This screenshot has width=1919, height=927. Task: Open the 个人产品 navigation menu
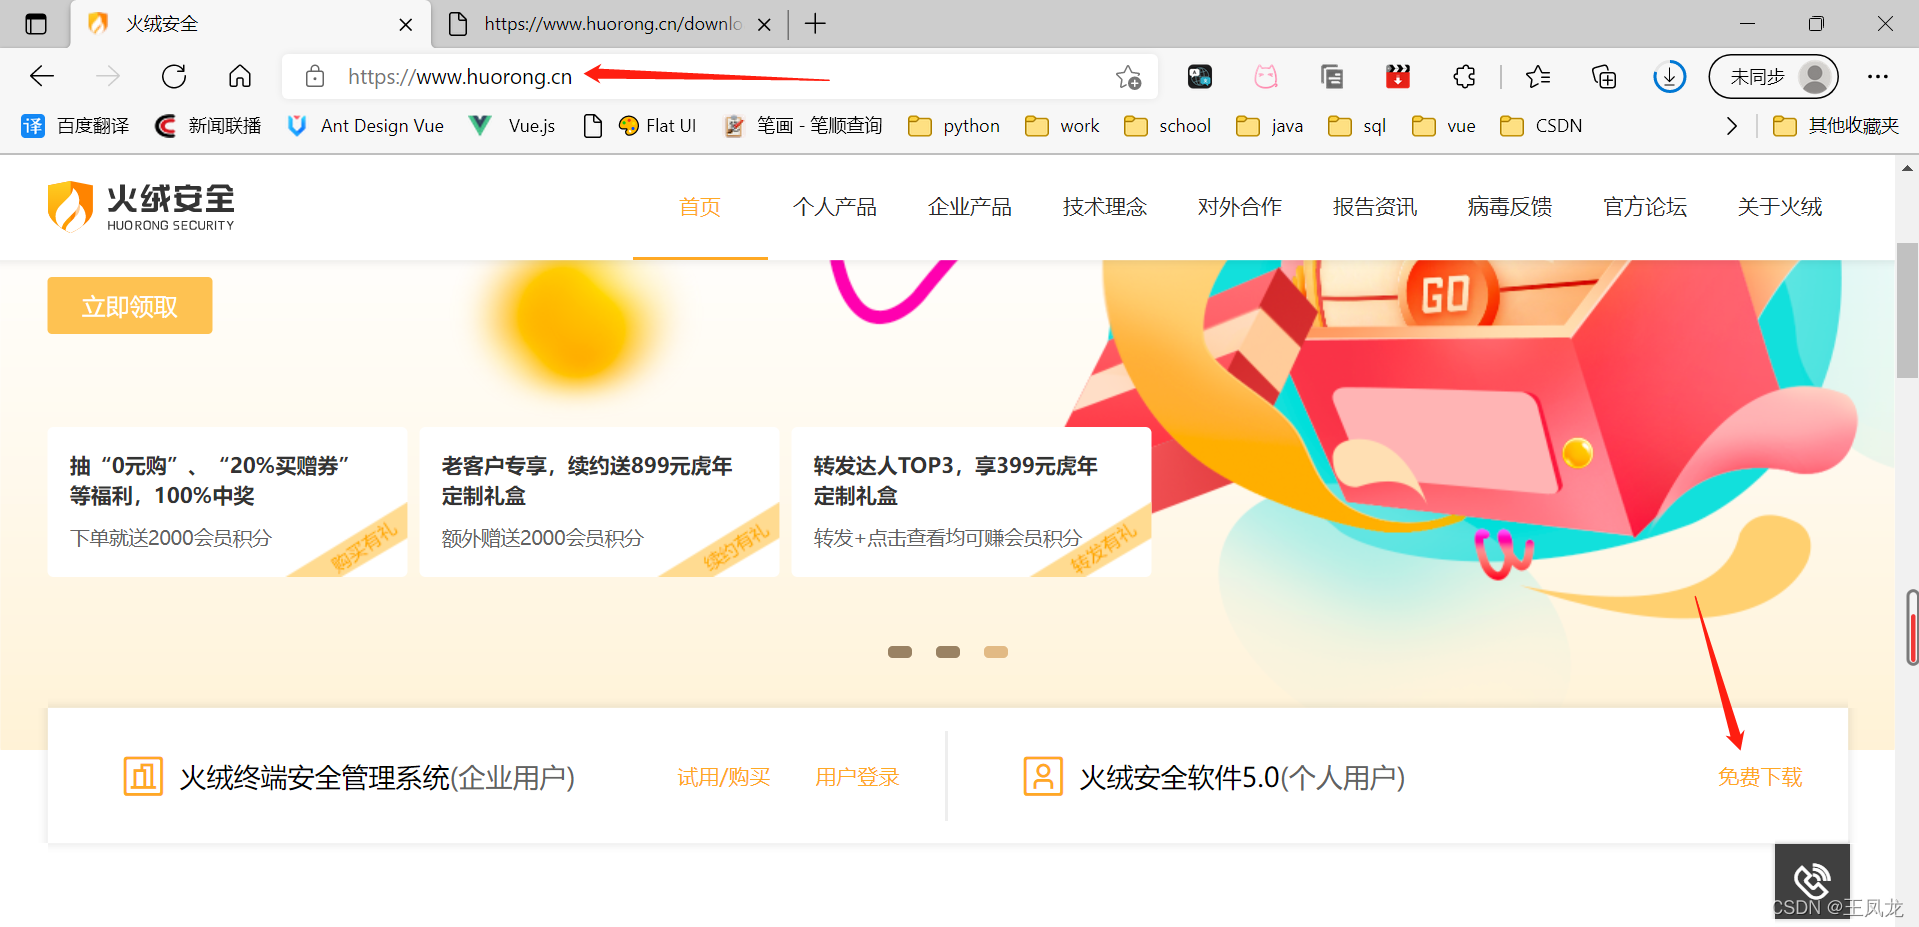[x=835, y=207]
